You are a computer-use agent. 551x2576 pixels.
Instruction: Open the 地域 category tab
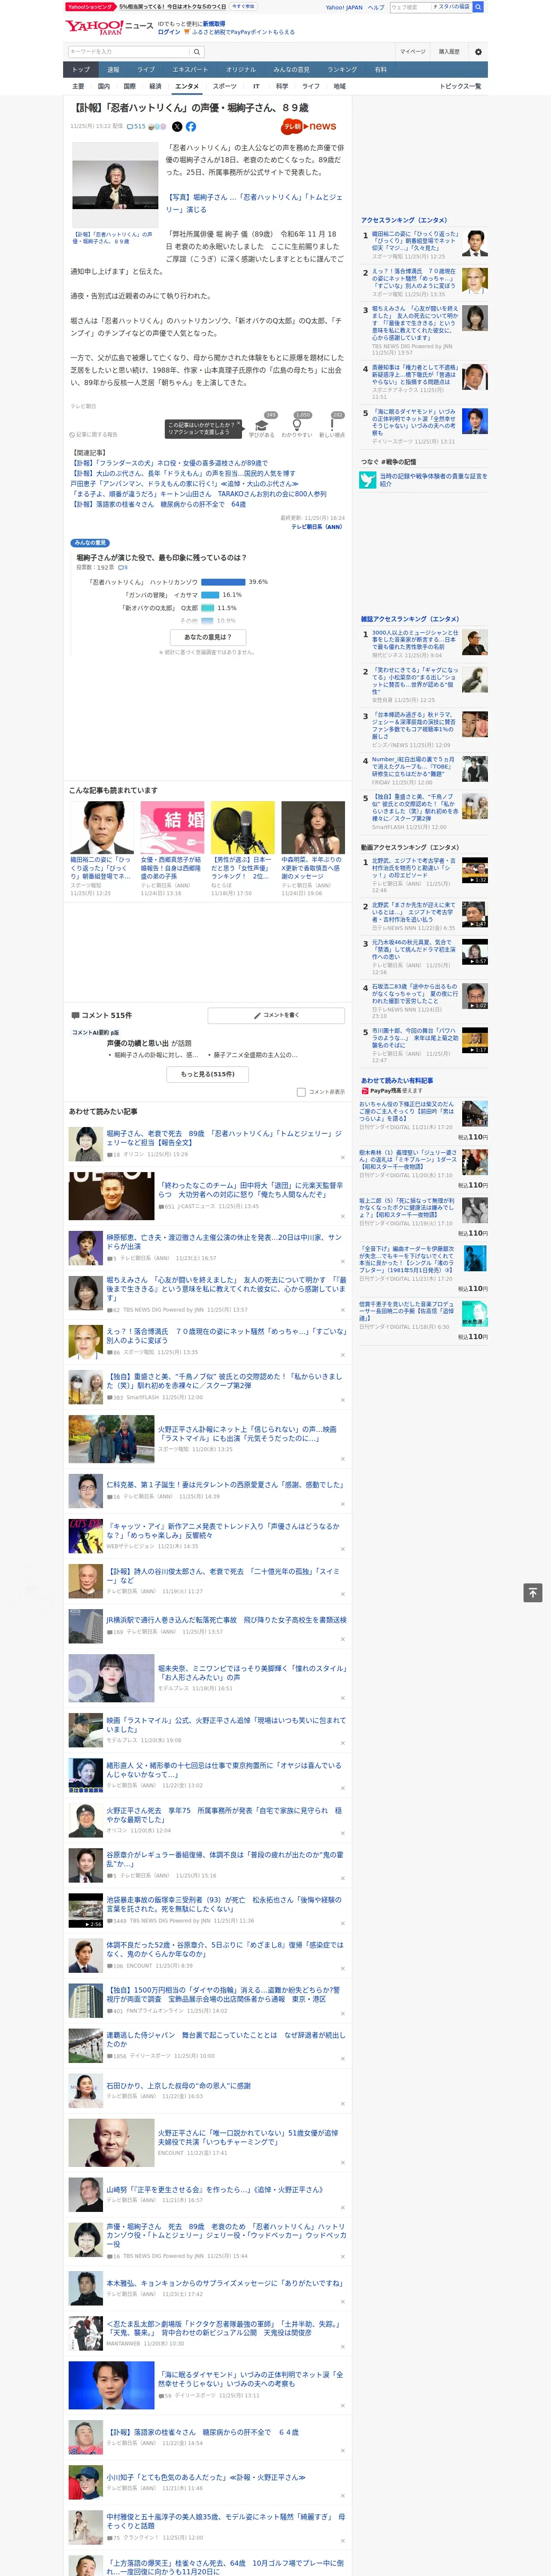coord(340,86)
